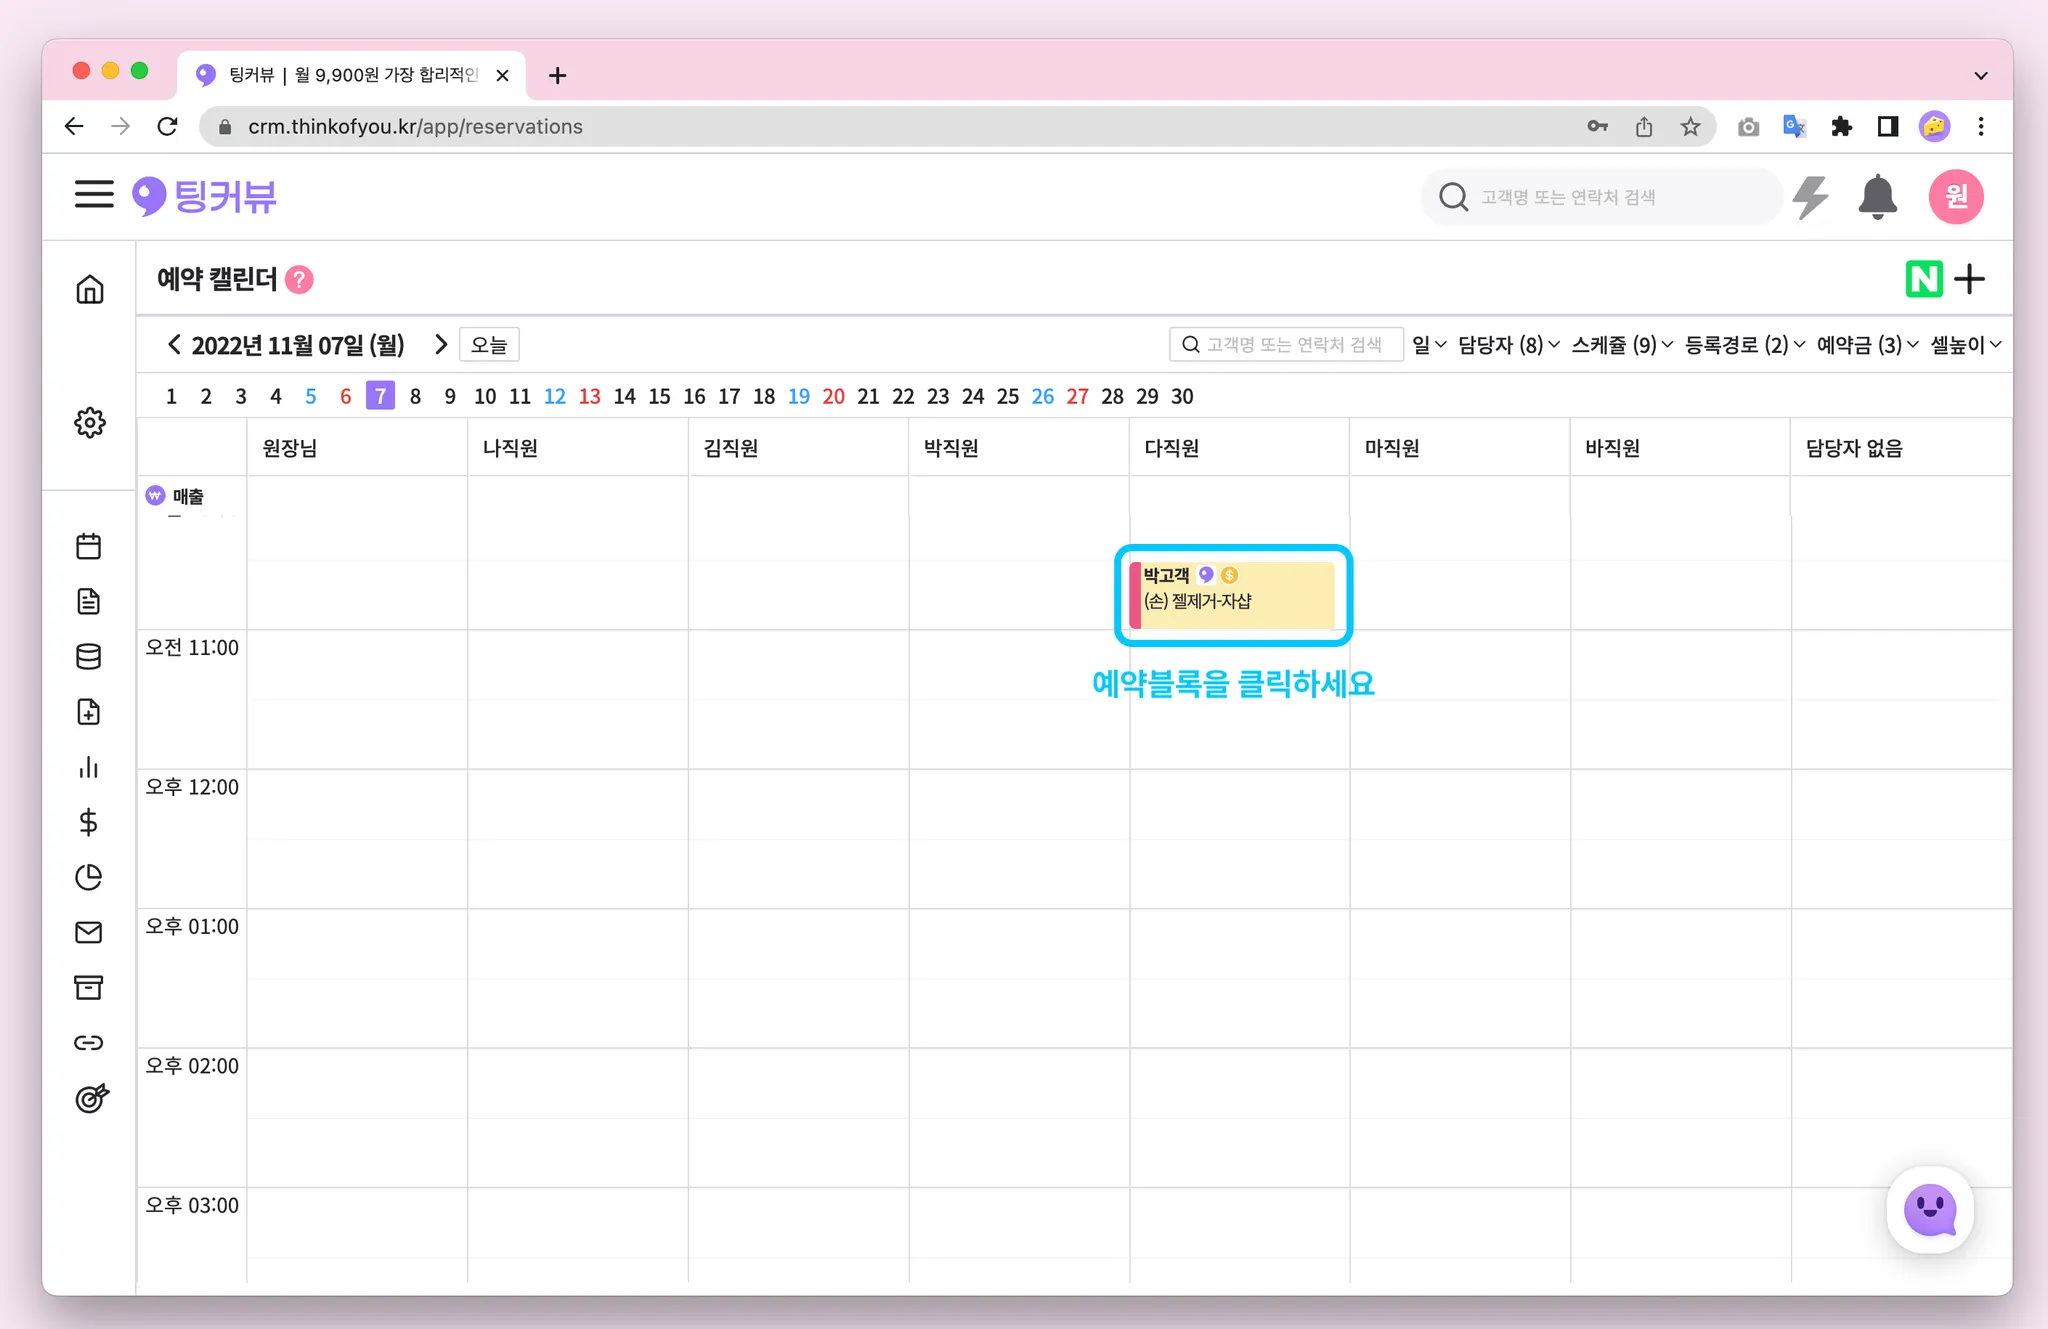Open the dollar sign sales menu
This screenshot has width=2048, height=1329.
pyautogui.click(x=89, y=822)
